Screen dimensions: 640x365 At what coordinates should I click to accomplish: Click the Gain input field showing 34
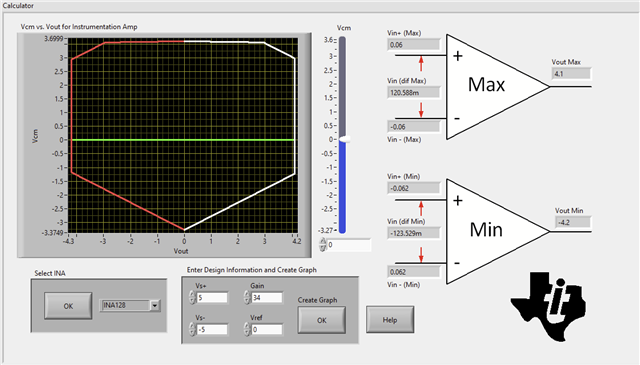[267, 298]
